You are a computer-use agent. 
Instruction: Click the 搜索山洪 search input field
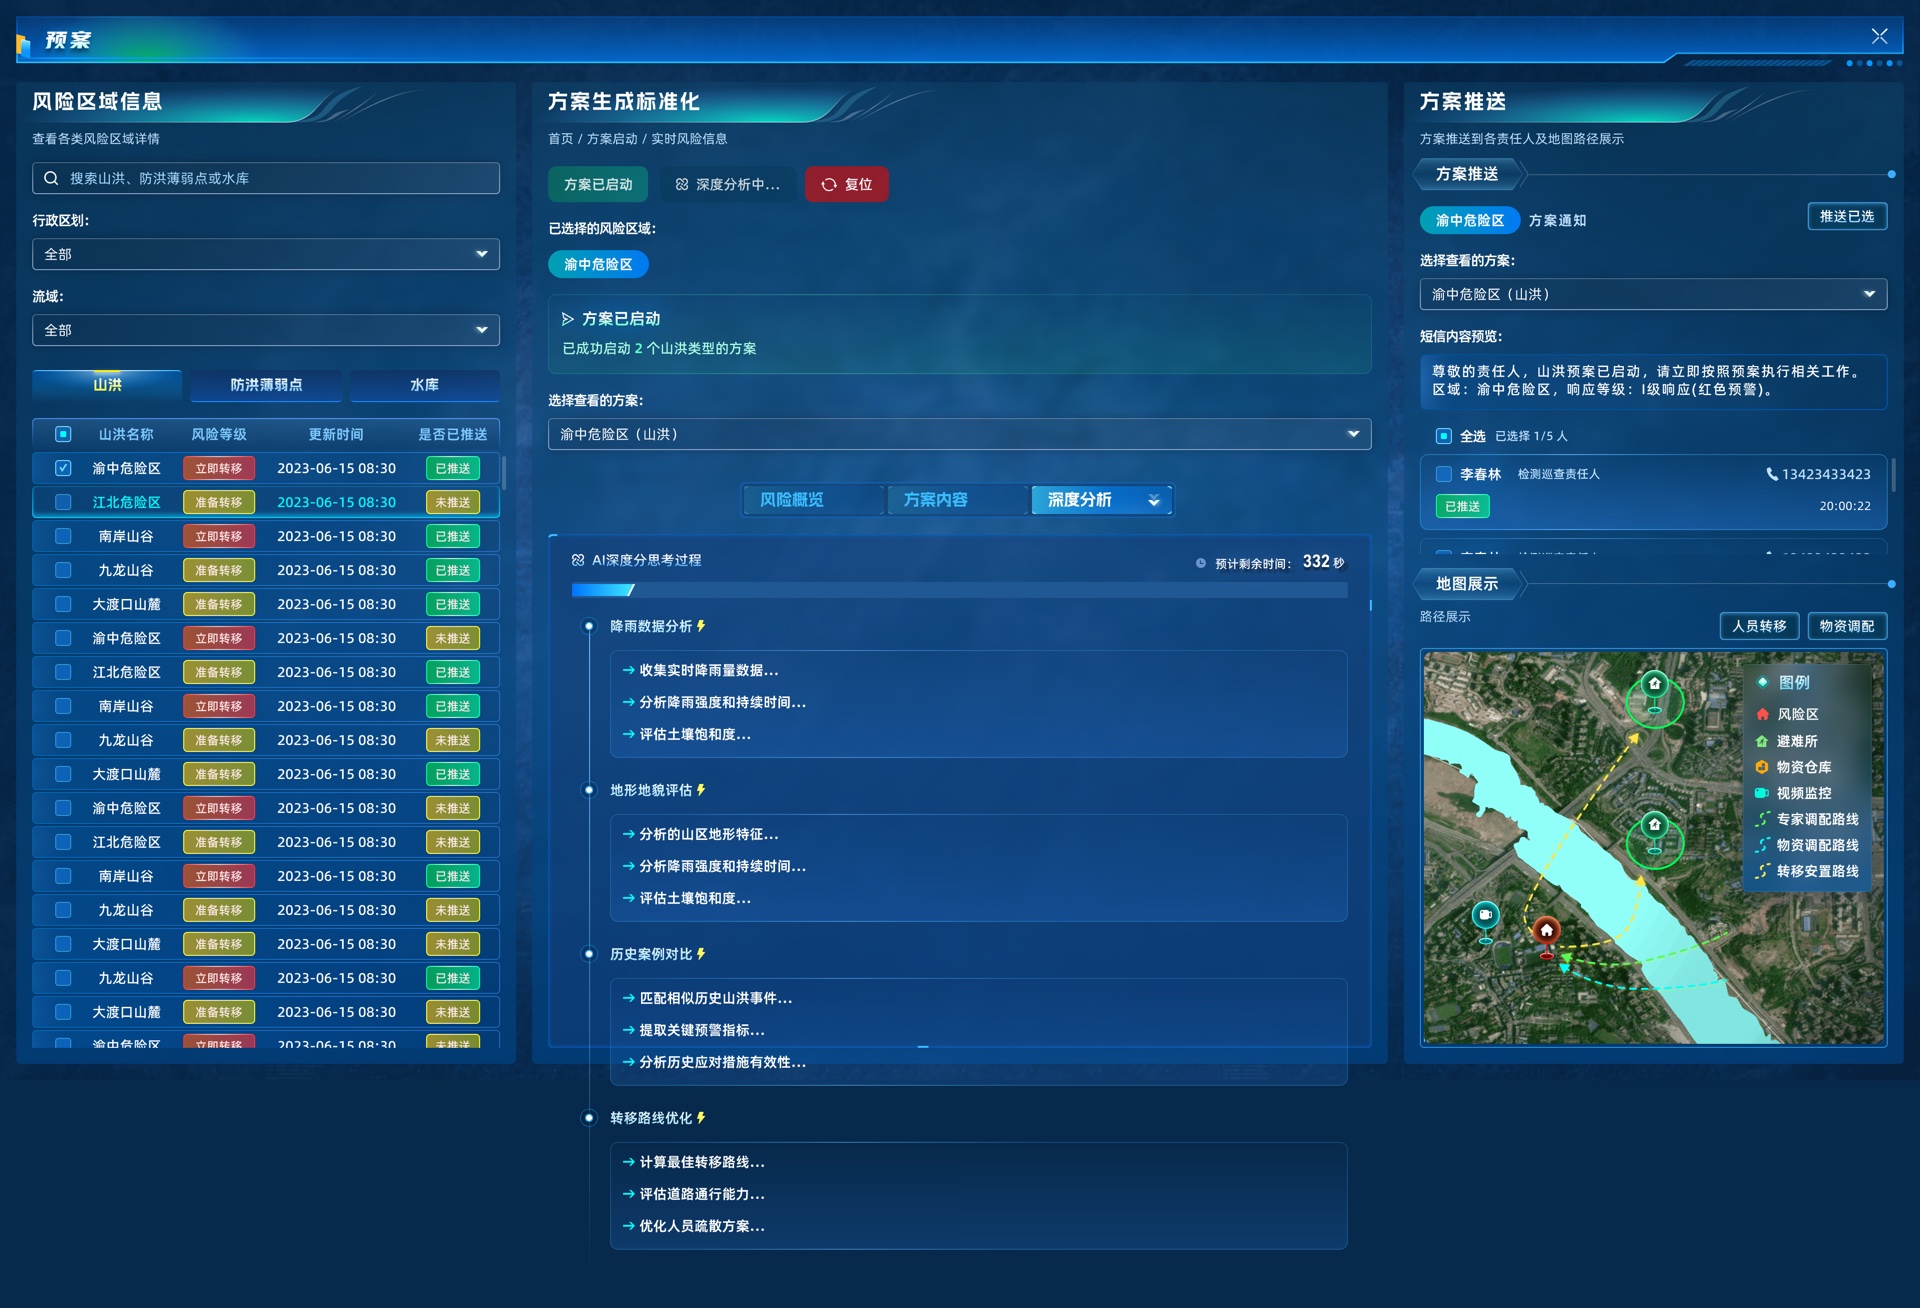pos(266,178)
